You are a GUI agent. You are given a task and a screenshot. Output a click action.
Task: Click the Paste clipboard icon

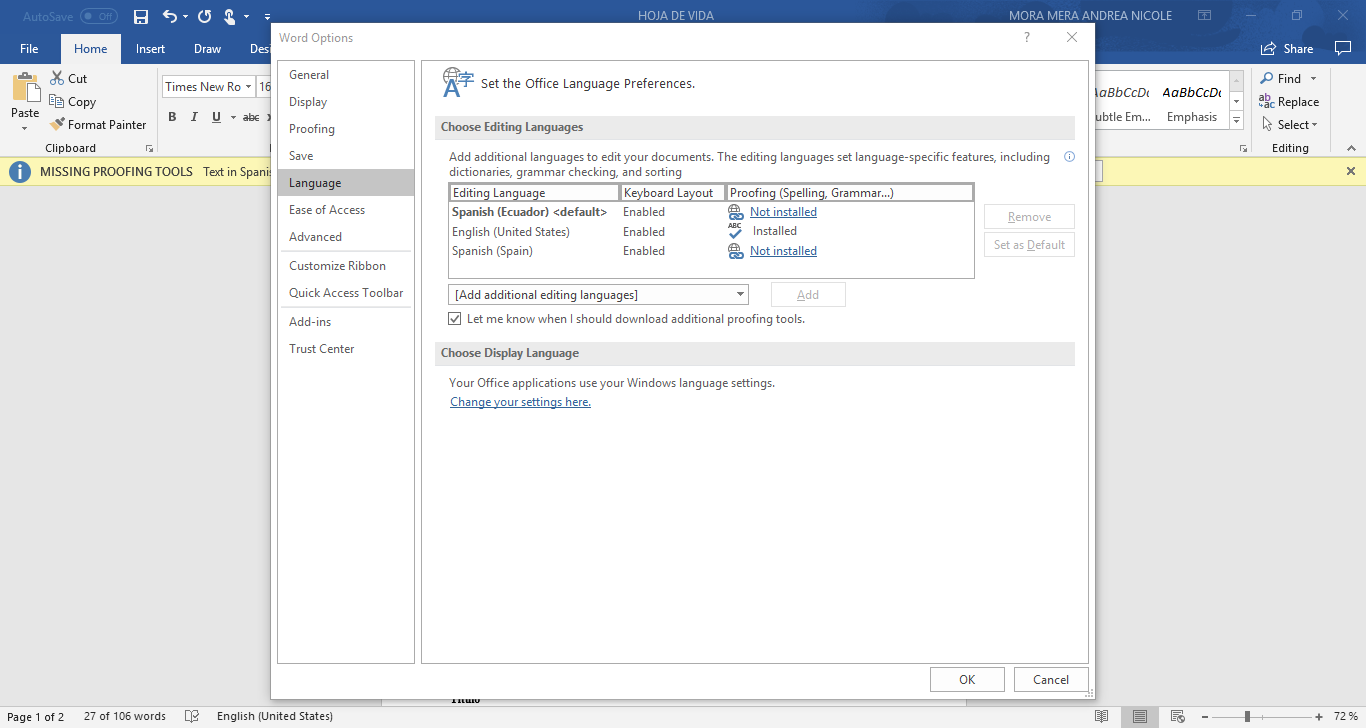pos(25,88)
